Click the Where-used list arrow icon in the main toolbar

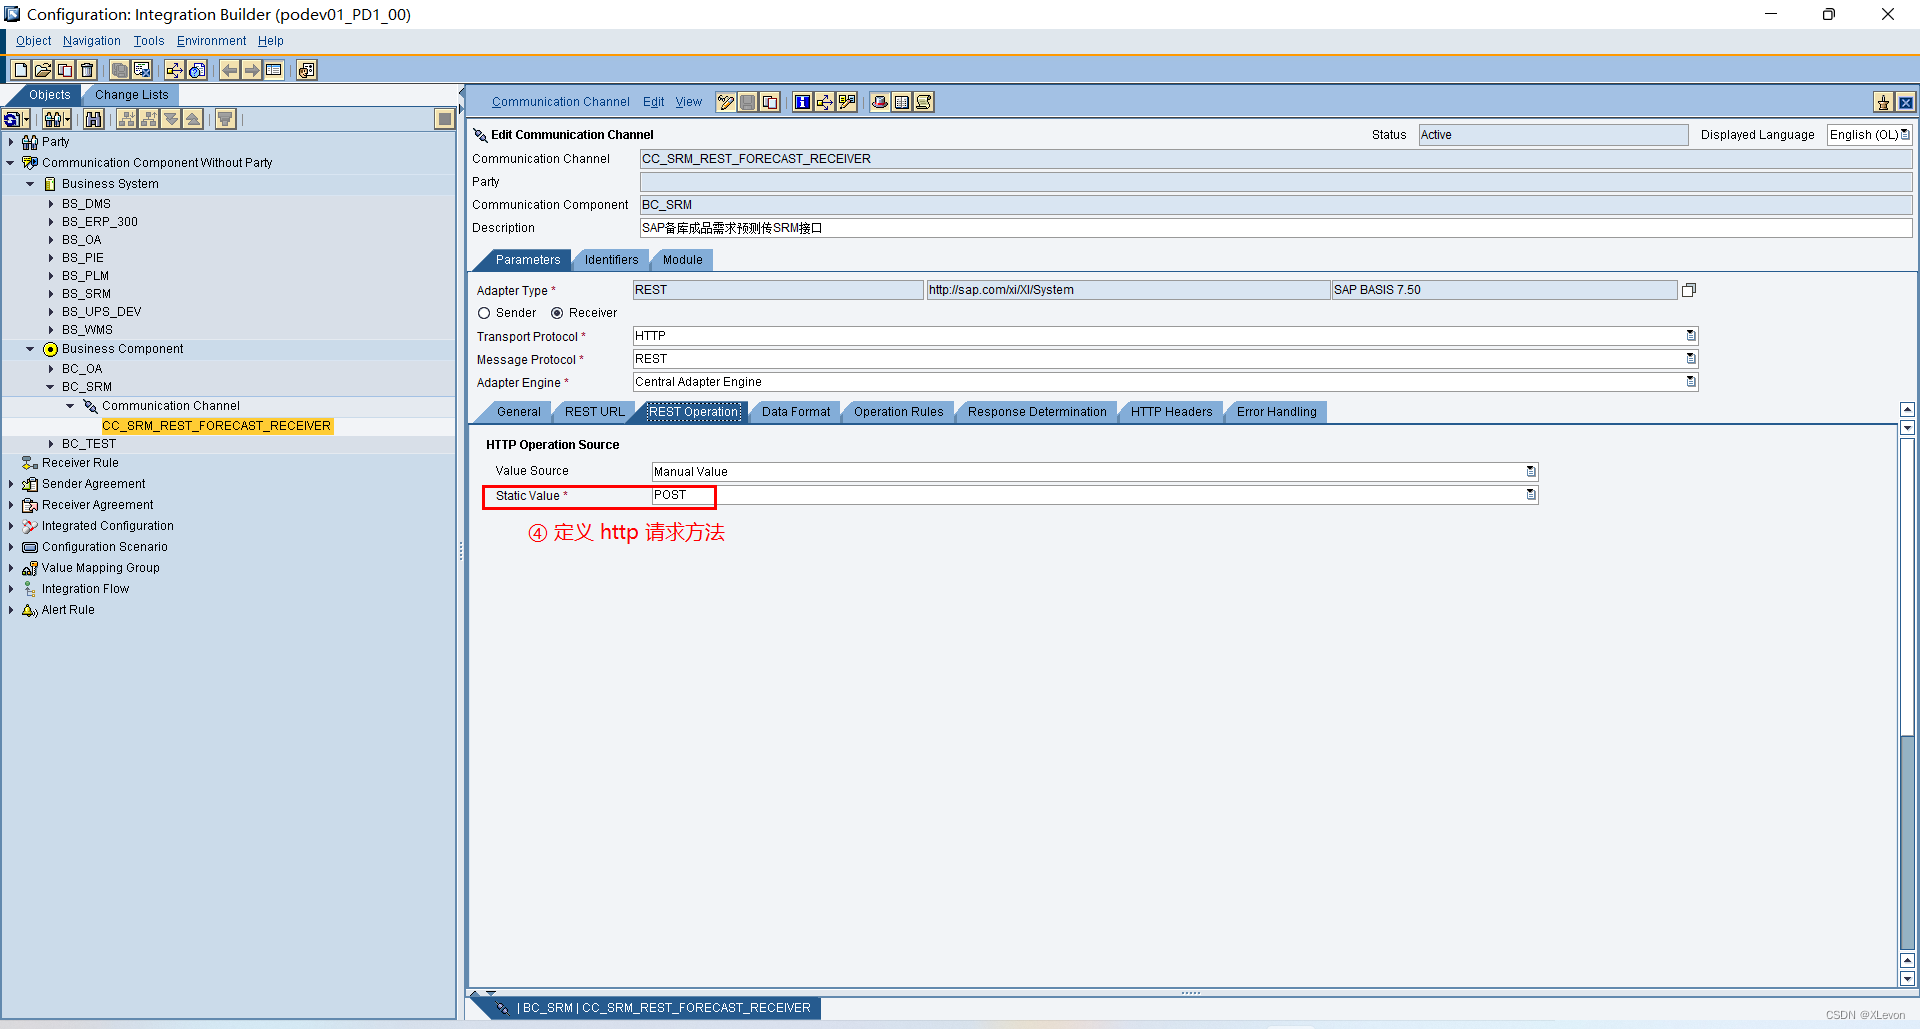[174, 70]
